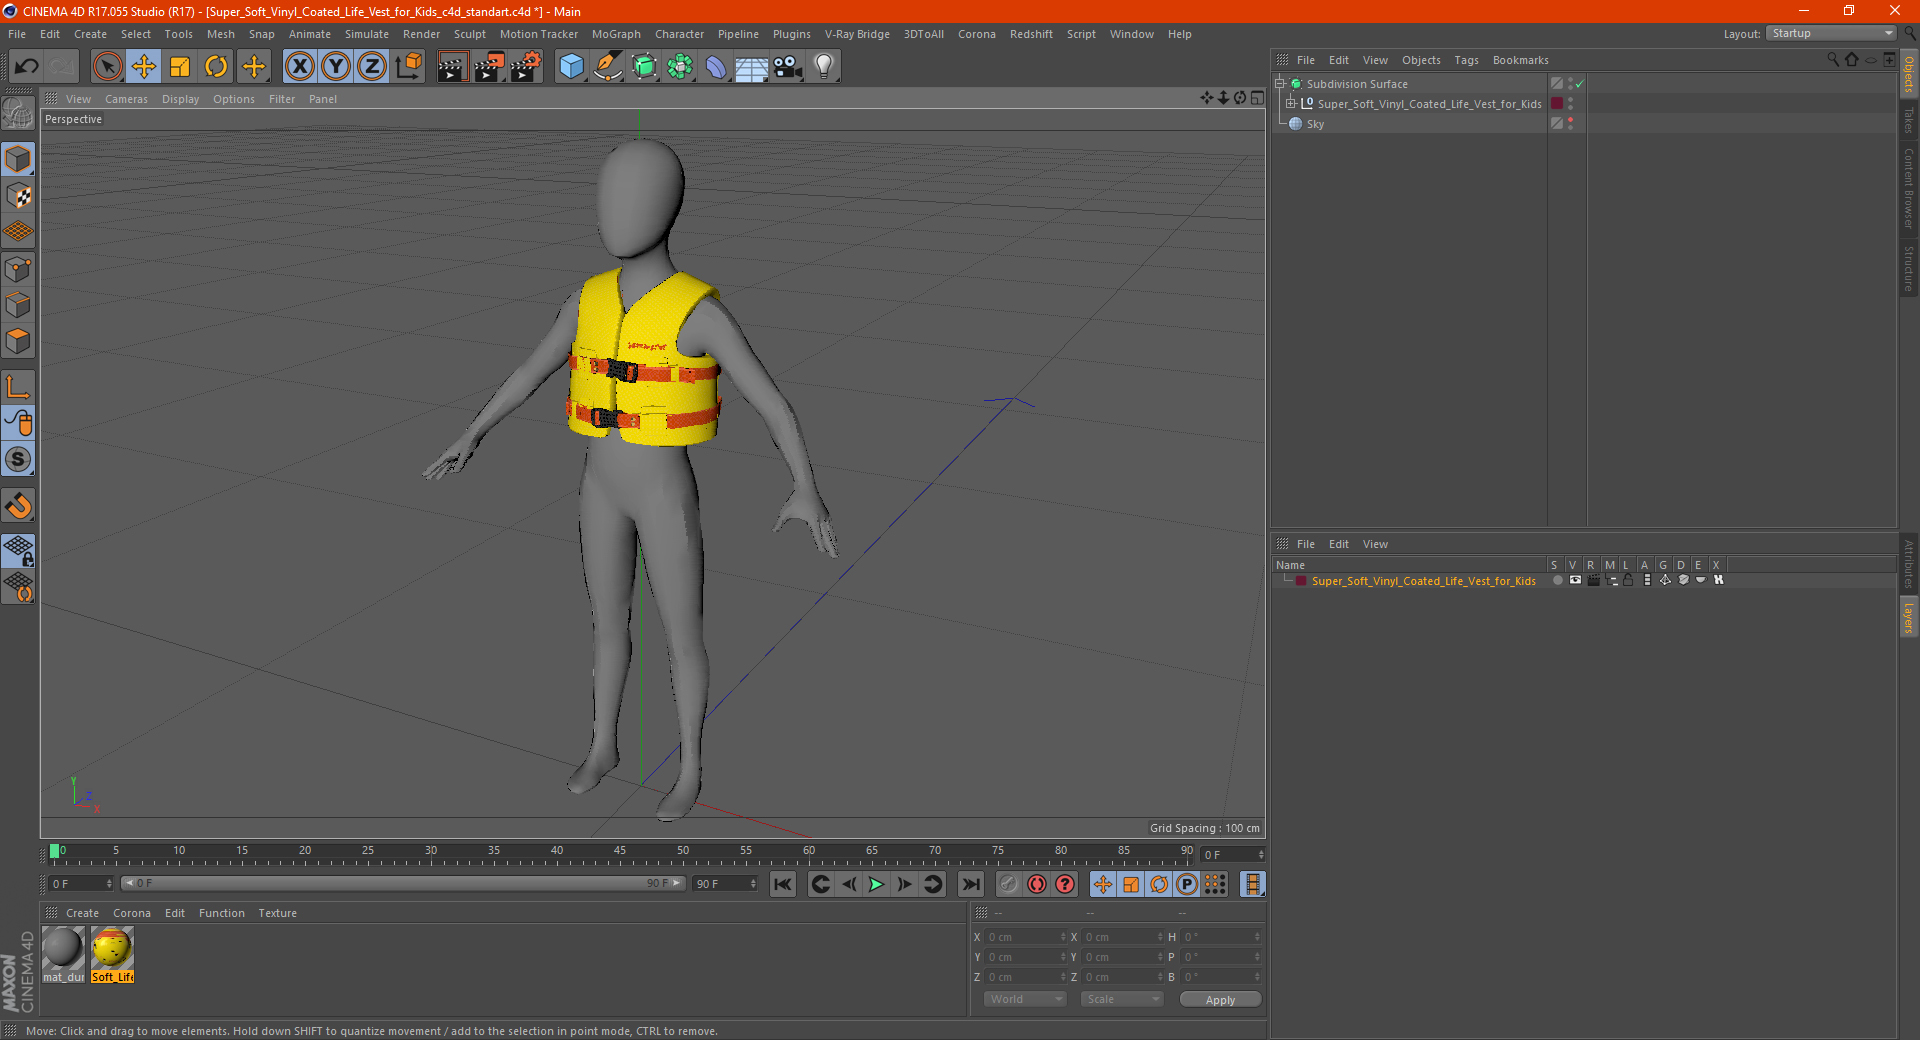Open the World coordinate system dropdown
This screenshot has height=1040, width=1920.
(1025, 999)
